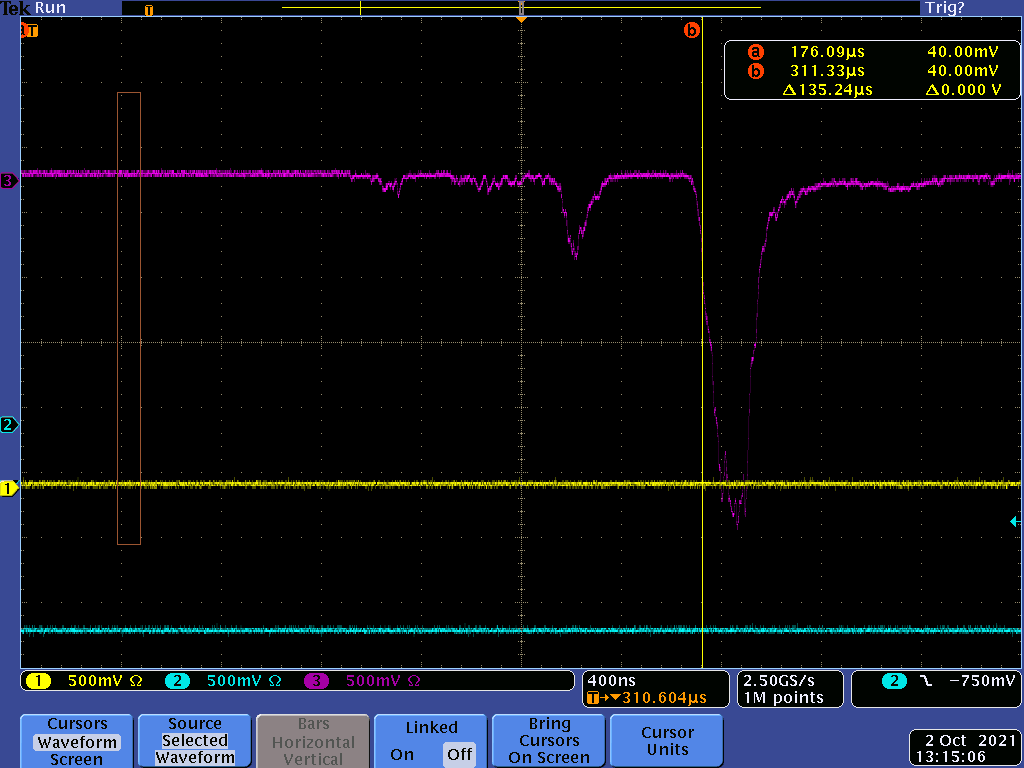Click the cursor b marker atop the graticule
The height and width of the screenshot is (768, 1024).
[691, 31]
